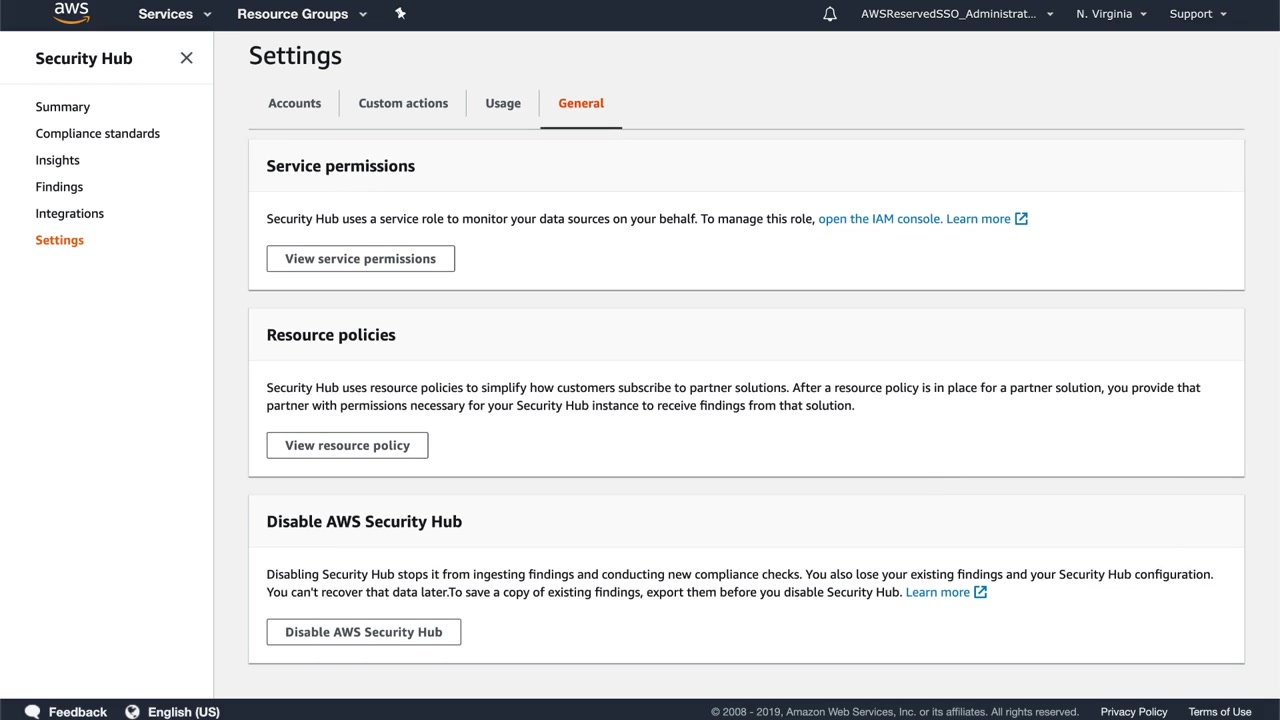
Task: Close the Security Hub sidebar panel
Action: pyautogui.click(x=186, y=58)
